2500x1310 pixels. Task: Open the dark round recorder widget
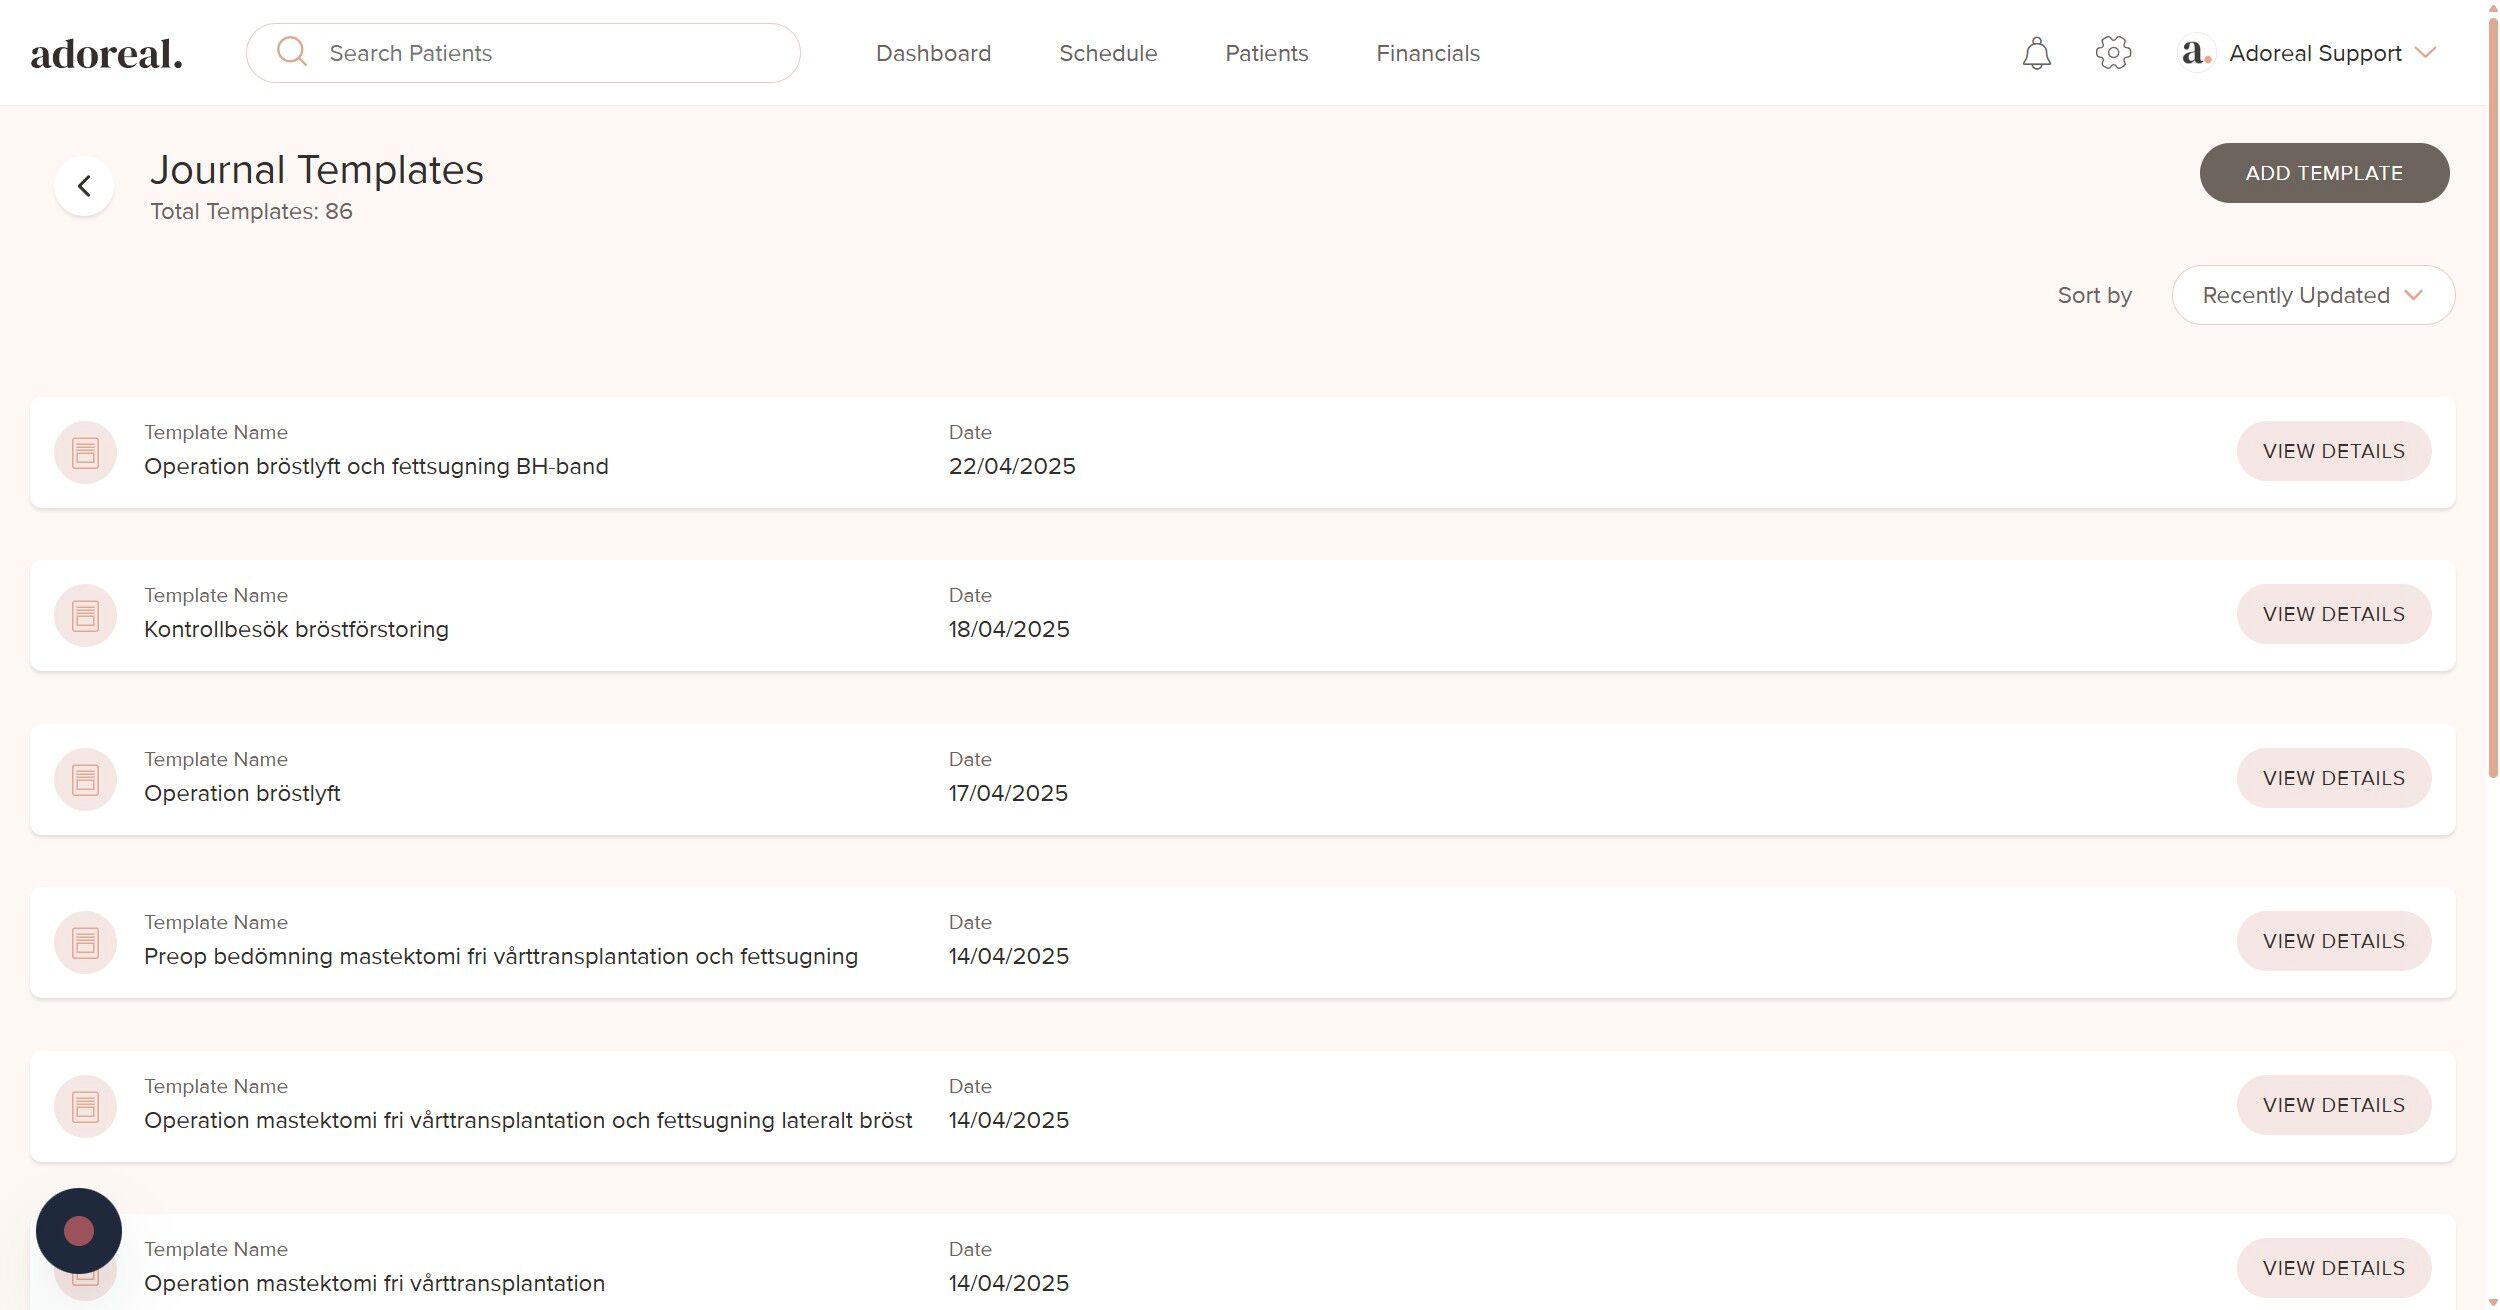[x=79, y=1230]
